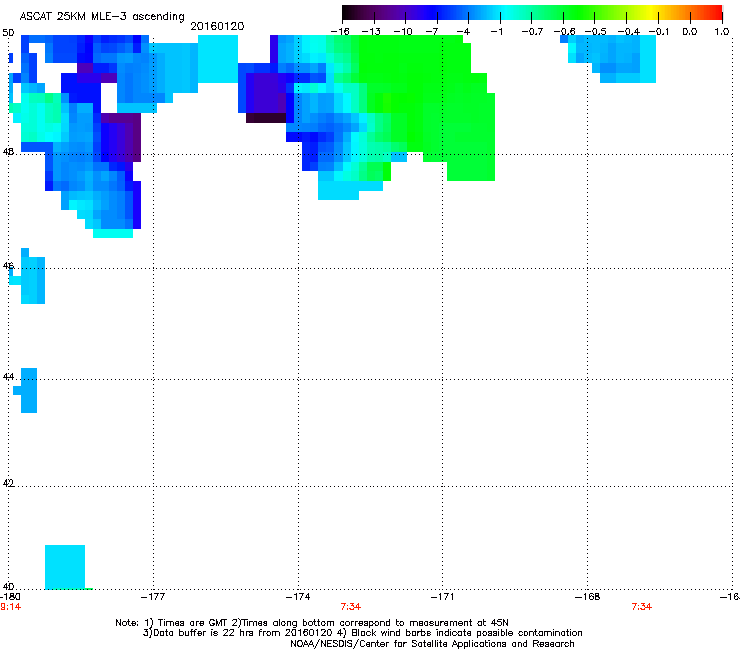Click the 'ASCAT 25KM MLE-3 ascending' title

(x=102, y=17)
